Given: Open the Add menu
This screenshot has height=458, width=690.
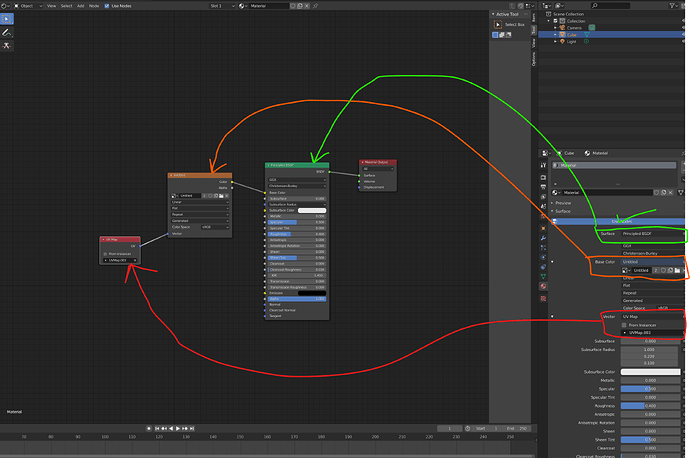Looking at the screenshot, I should coord(81,6).
